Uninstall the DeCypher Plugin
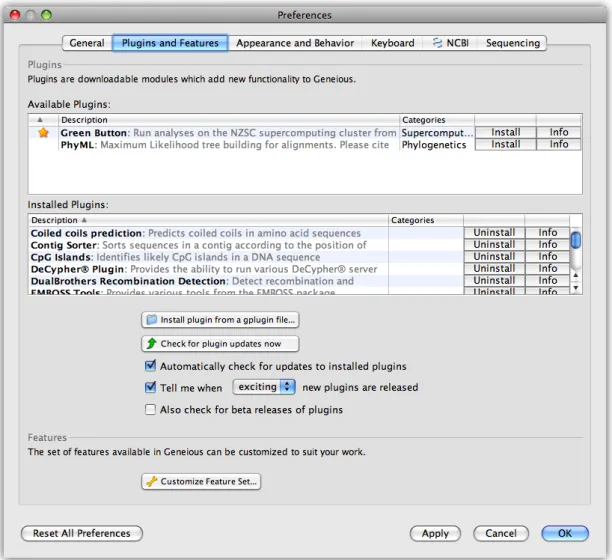This screenshot has width=612, height=560. pyautogui.click(x=494, y=268)
